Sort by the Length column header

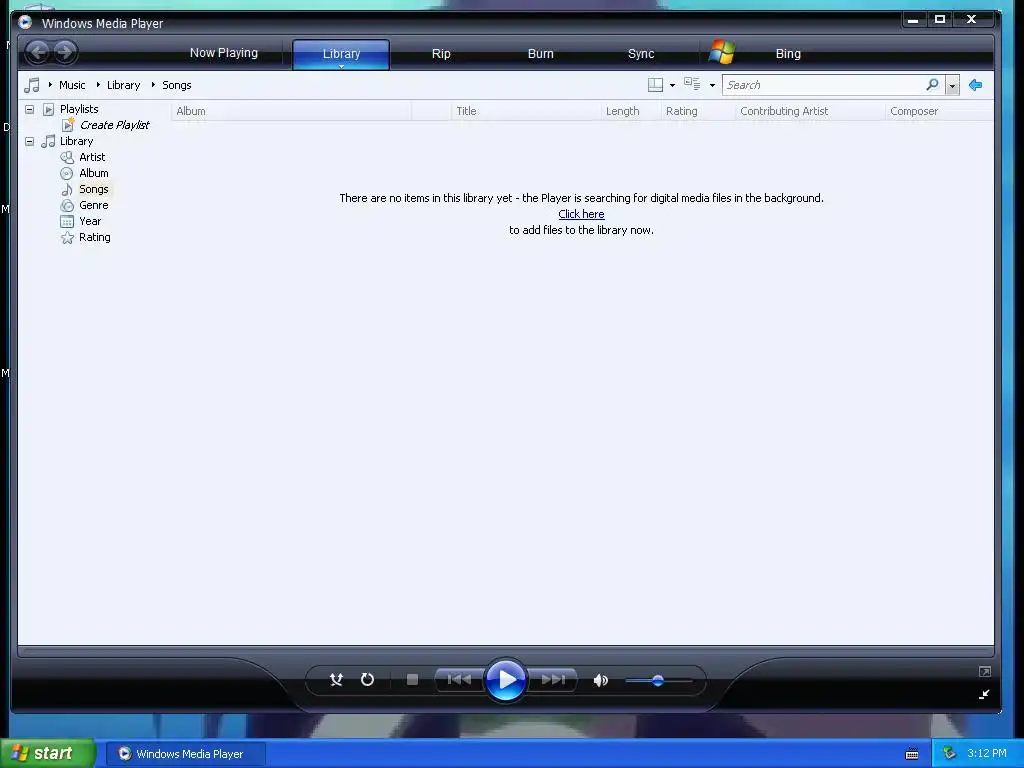[x=631, y=111]
